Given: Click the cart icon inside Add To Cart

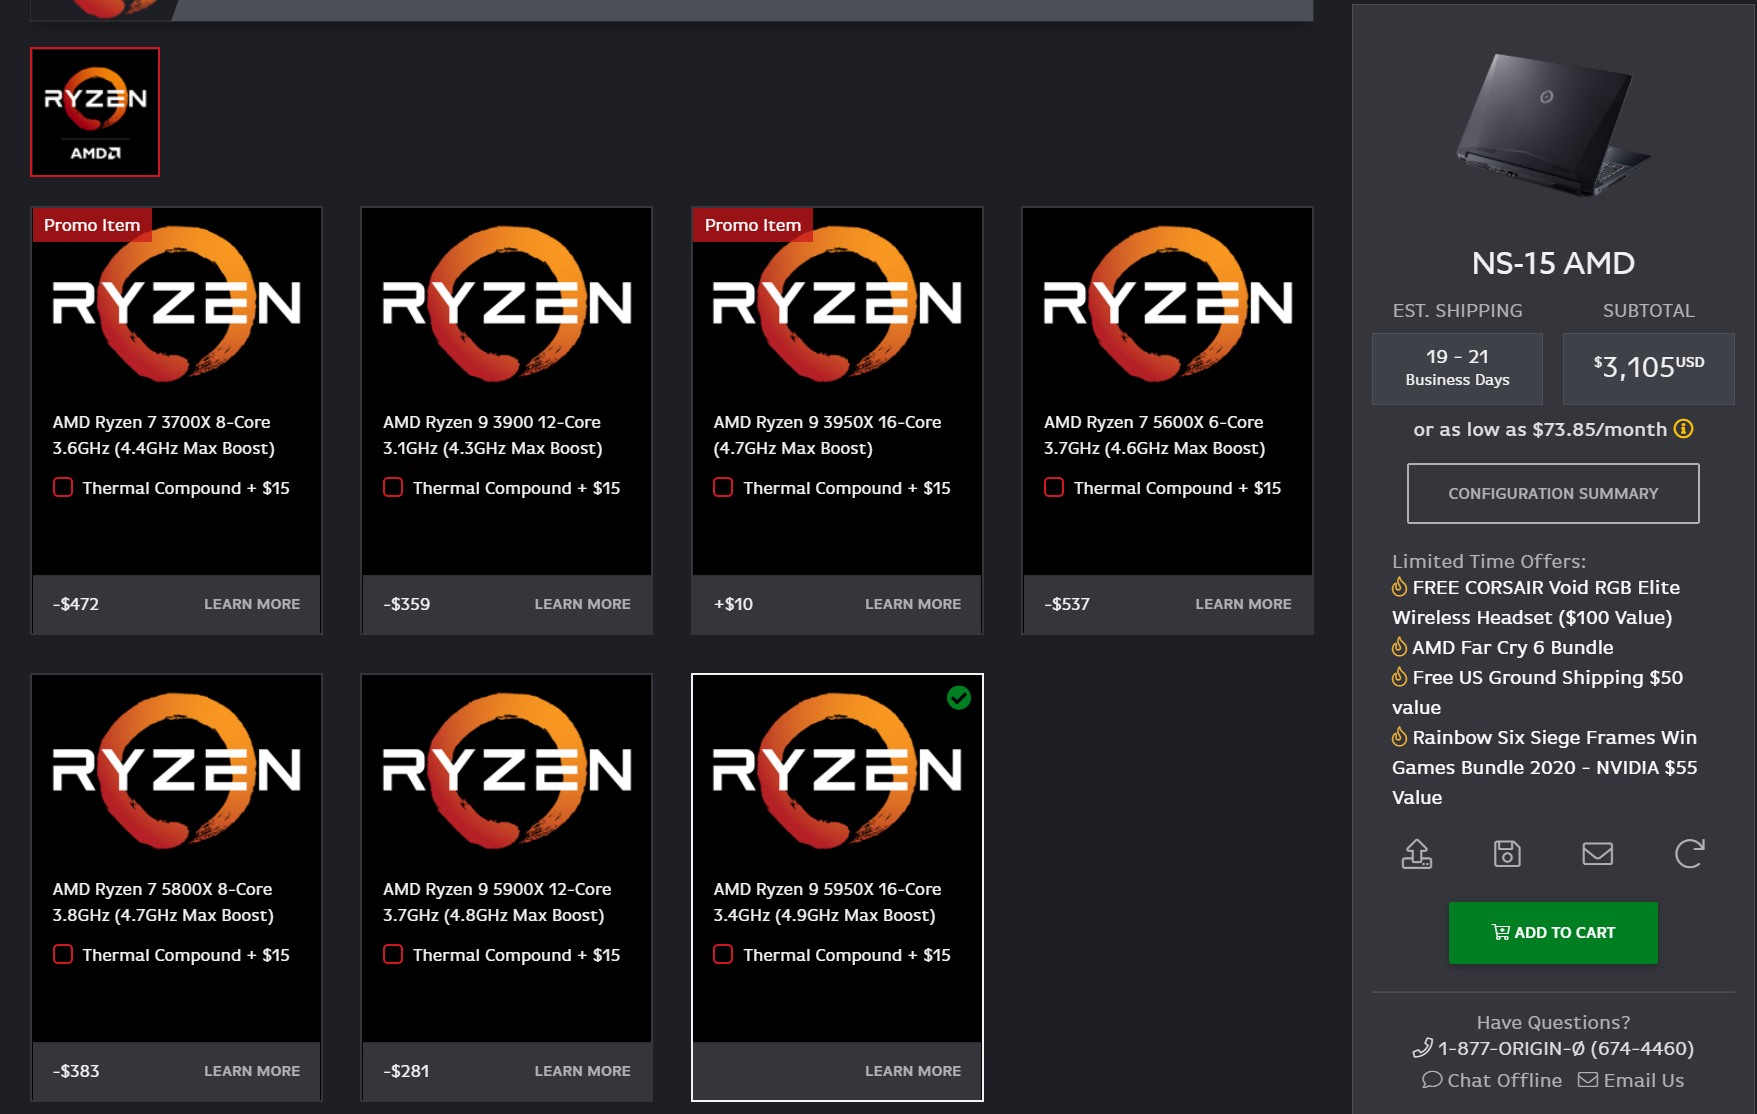Looking at the screenshot, I should (x=1499, y=931).
